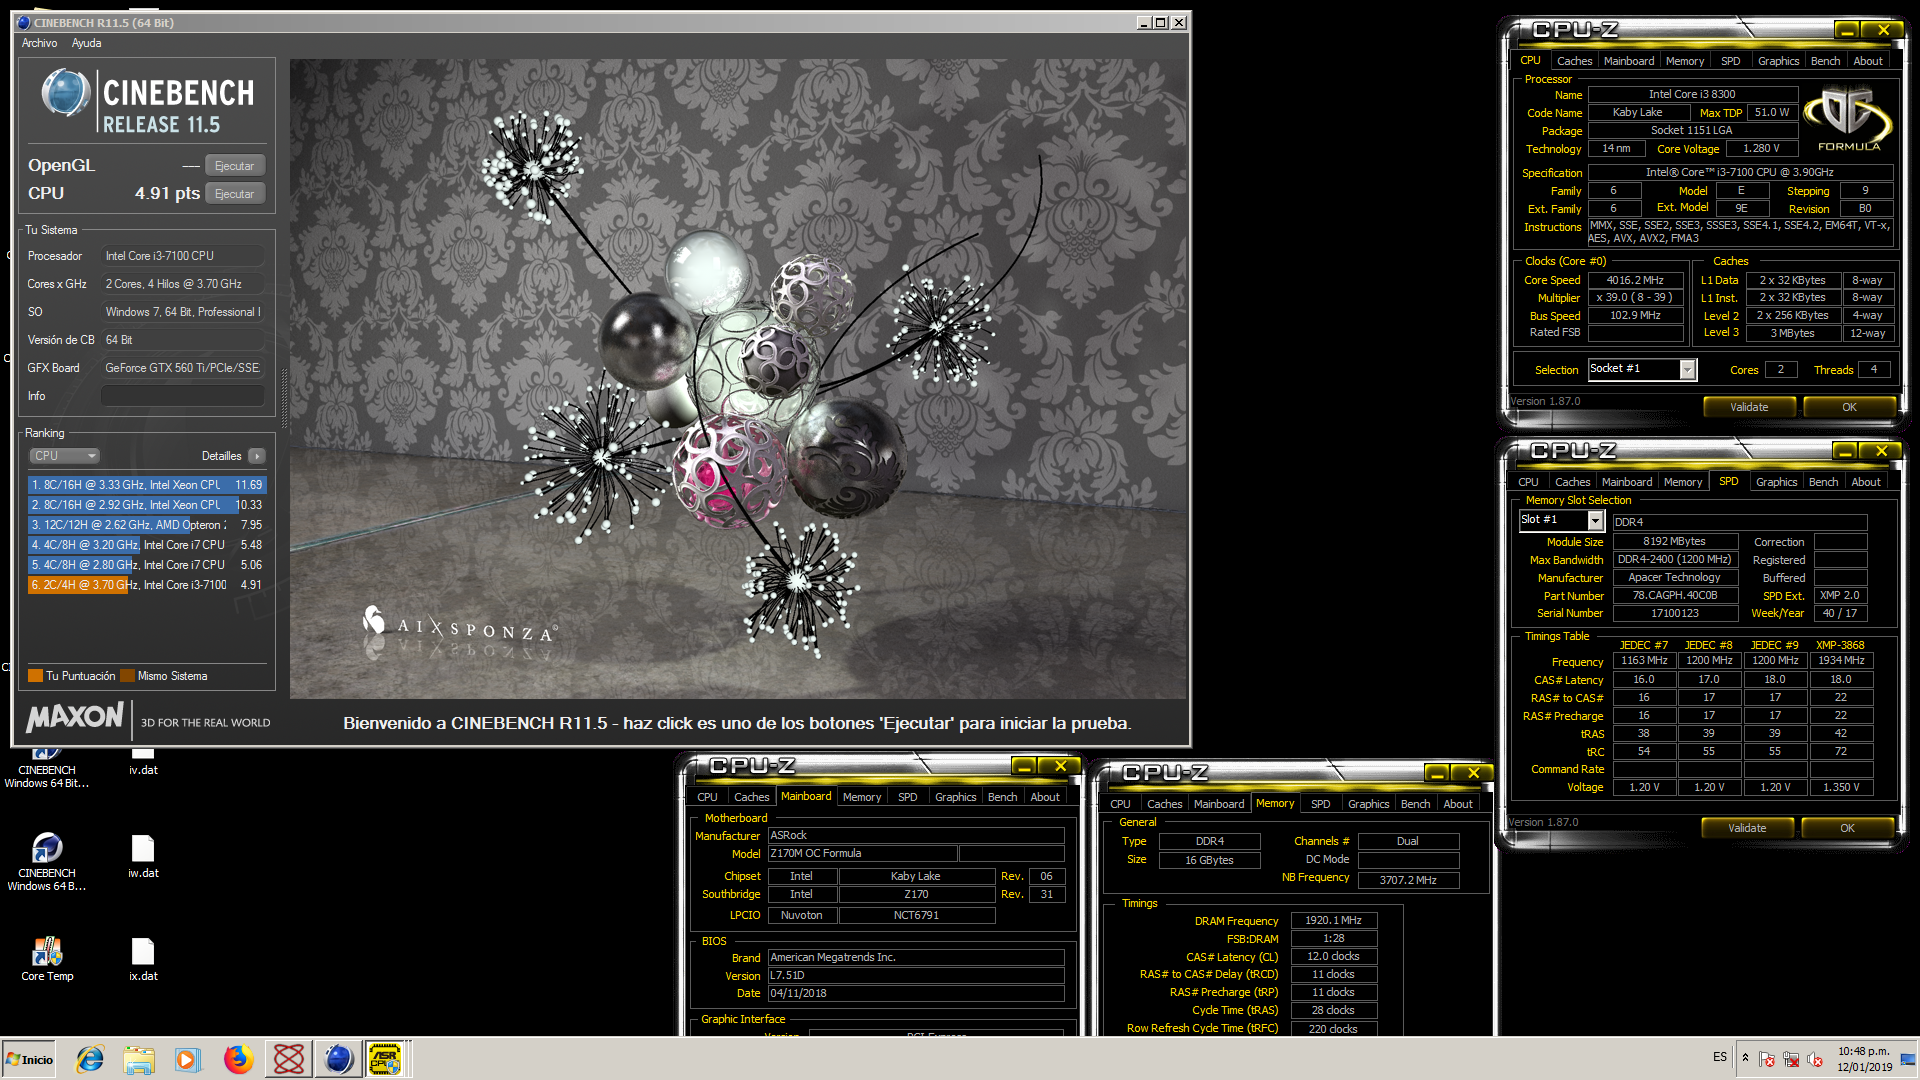Launch Firefox from the taskbar
Screen dimensions: 1920x1080
click(x=238, y=1059)
